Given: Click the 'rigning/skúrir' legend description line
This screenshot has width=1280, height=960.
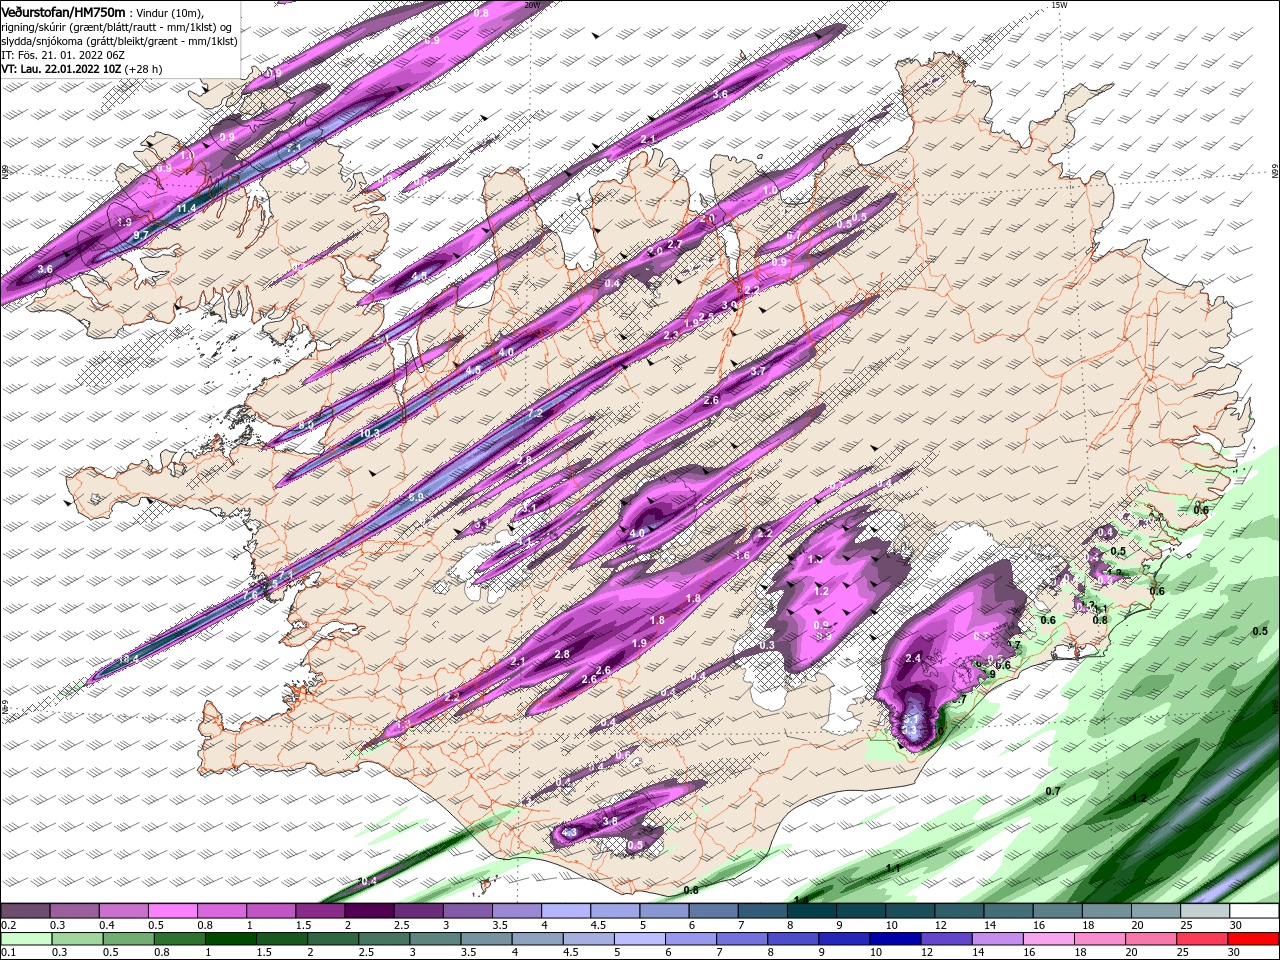Looking at the screenshot, I should point(116,26).
